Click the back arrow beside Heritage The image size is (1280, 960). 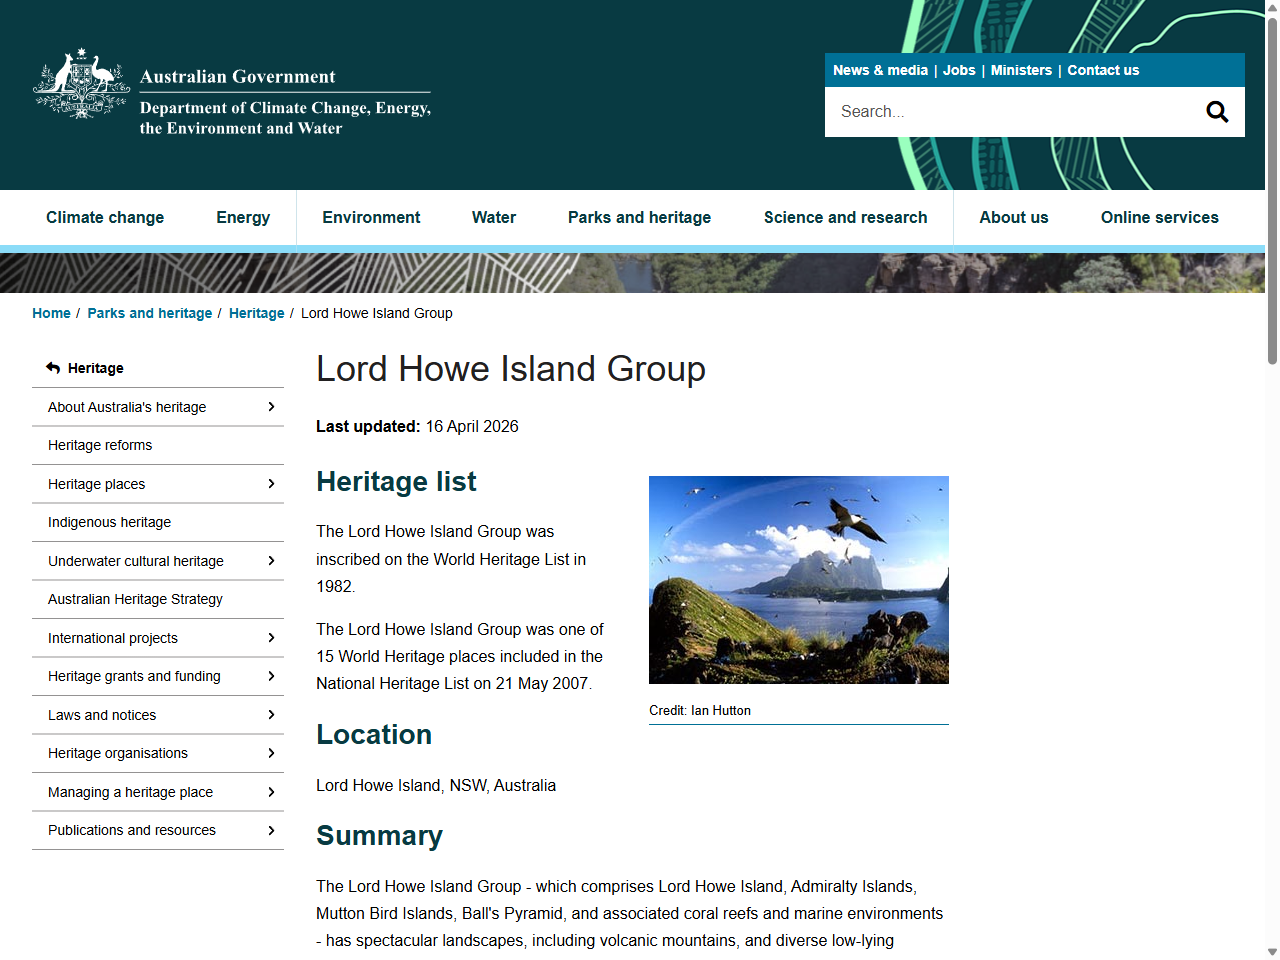tap(53, 368)
